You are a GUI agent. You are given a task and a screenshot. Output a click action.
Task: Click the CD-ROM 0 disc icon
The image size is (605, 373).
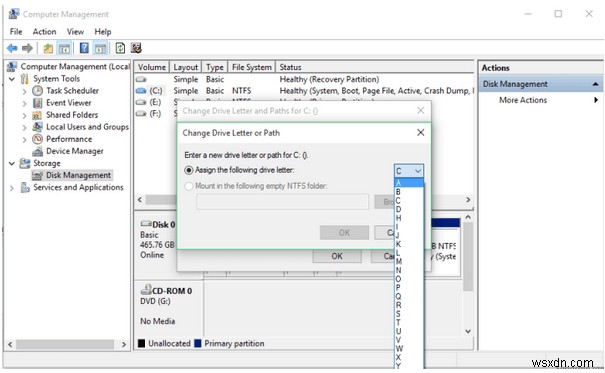146,289
